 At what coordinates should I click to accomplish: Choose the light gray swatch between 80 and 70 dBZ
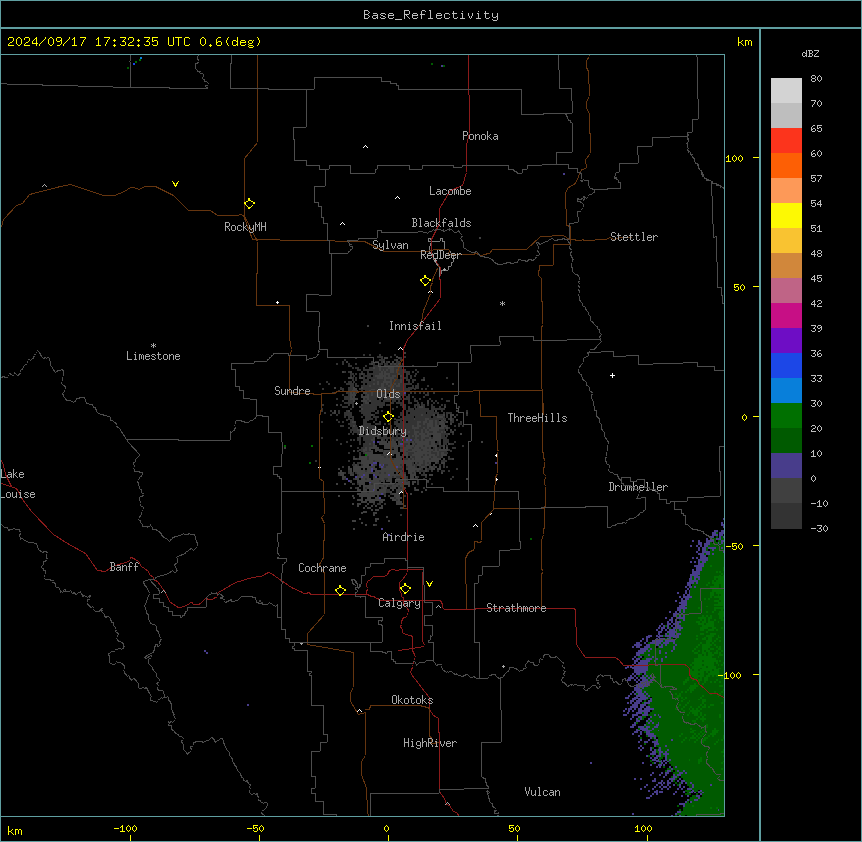click(786, 90)
